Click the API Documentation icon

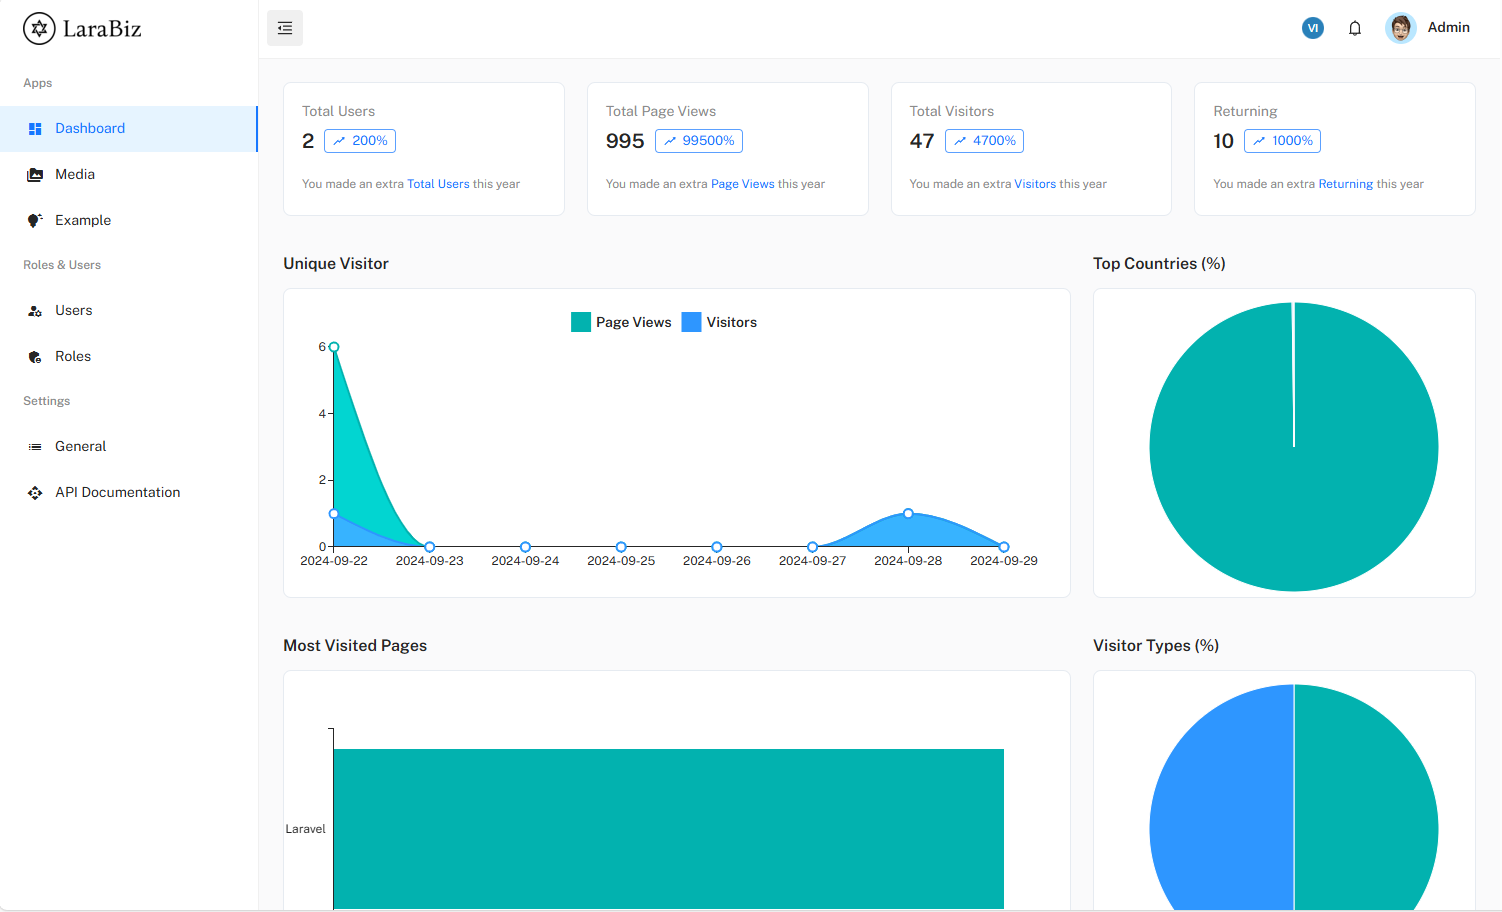point(35,493)
